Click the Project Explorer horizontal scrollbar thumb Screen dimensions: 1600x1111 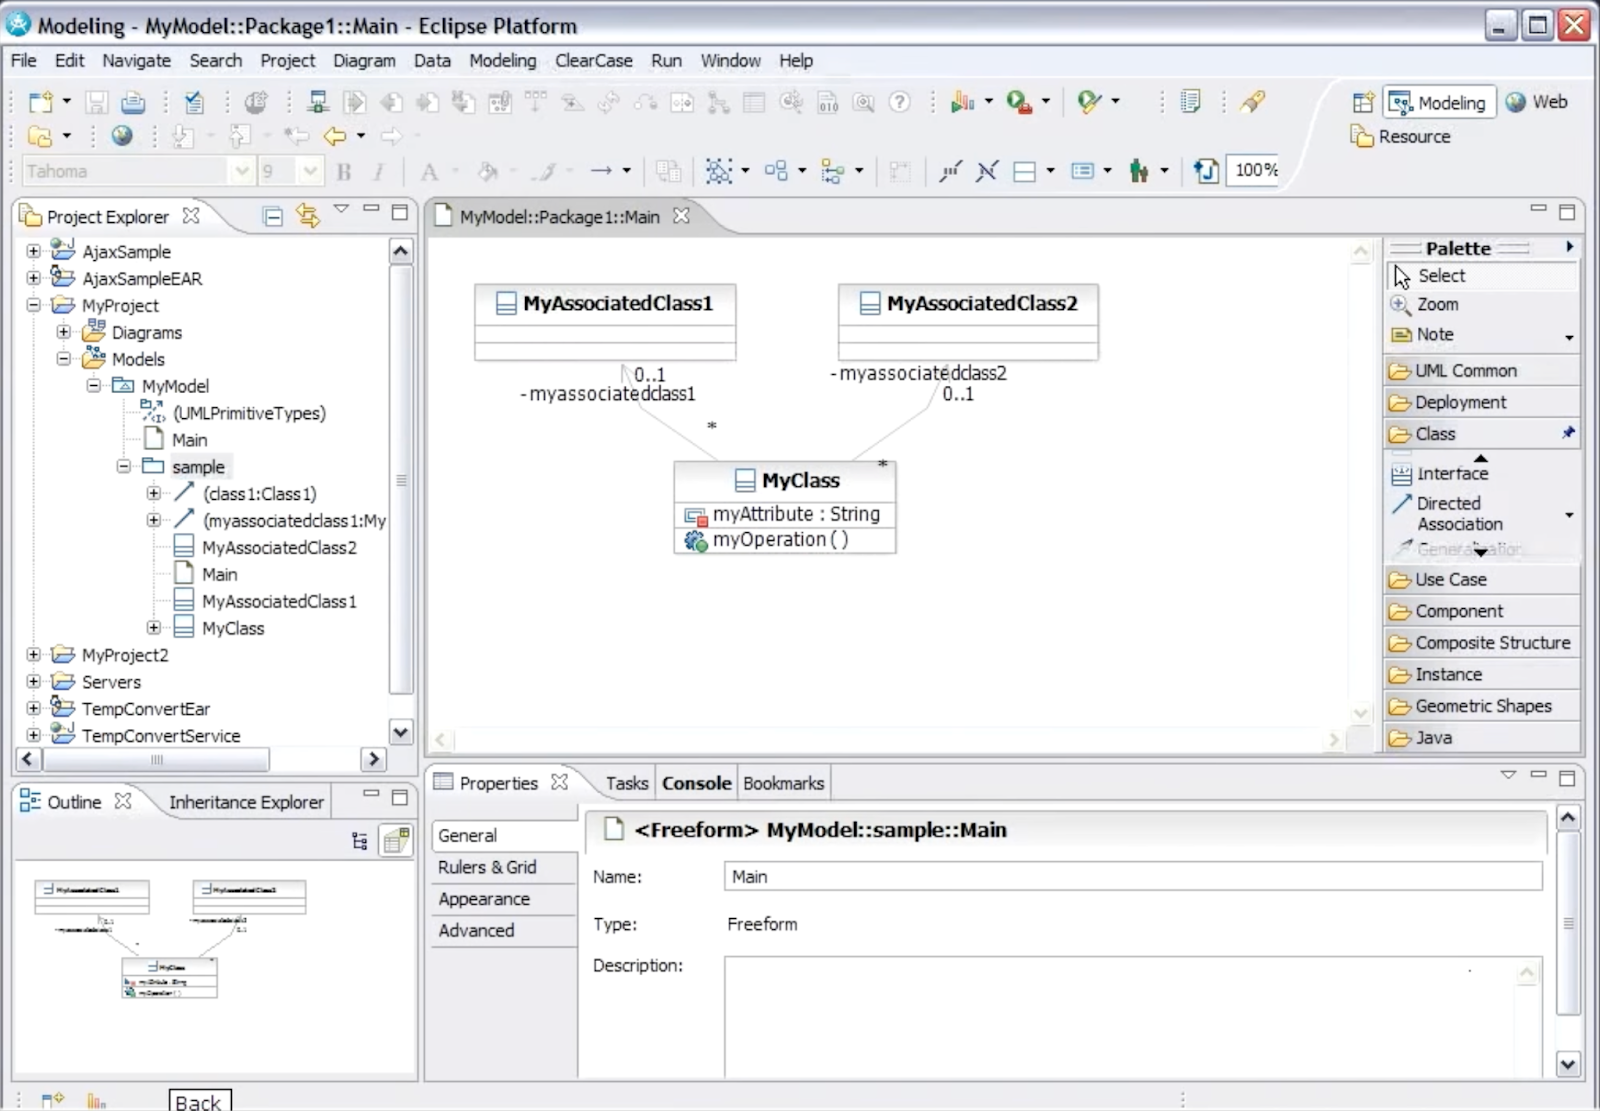point(156,760)
